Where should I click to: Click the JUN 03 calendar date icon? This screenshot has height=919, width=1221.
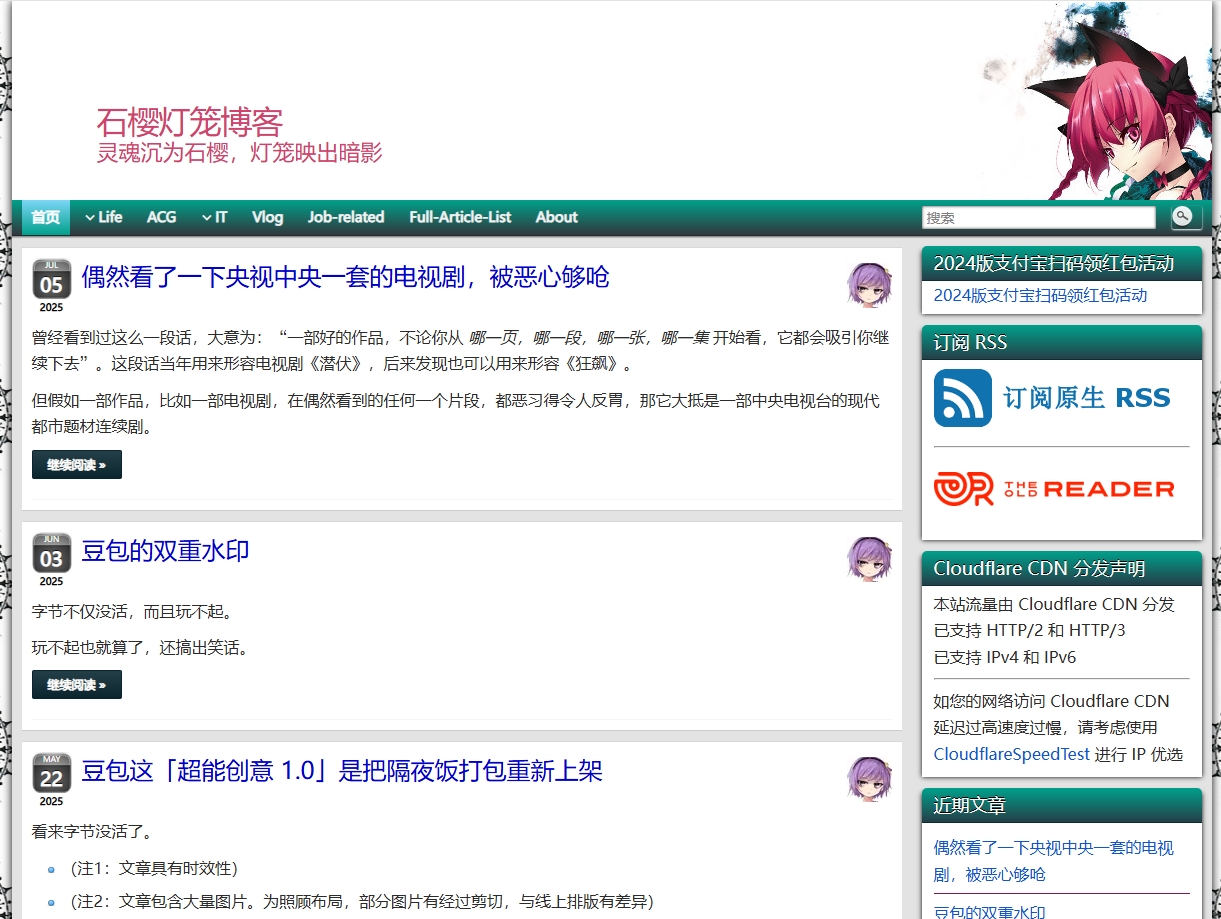(51, 556)
